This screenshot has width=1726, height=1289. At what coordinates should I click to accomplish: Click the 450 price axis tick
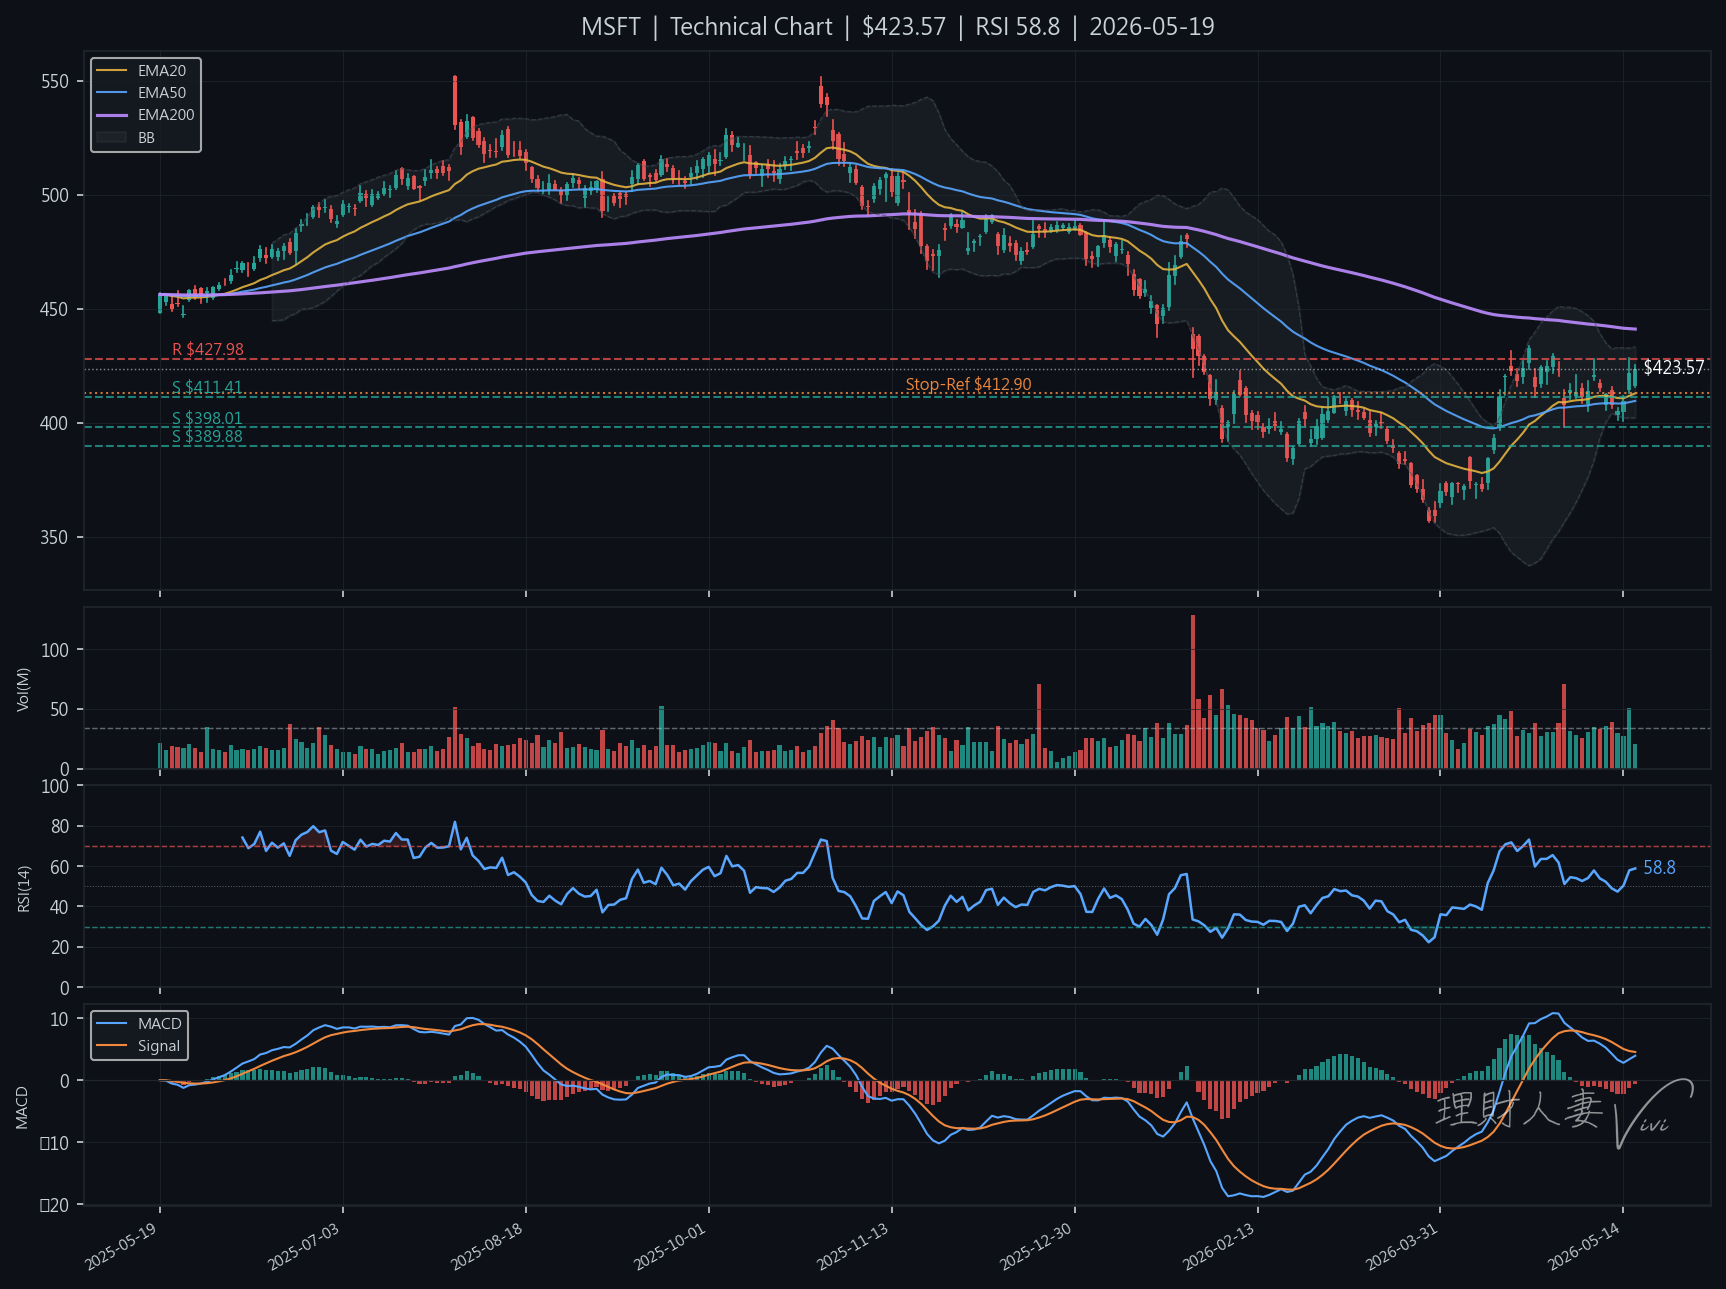click(55, 310)
